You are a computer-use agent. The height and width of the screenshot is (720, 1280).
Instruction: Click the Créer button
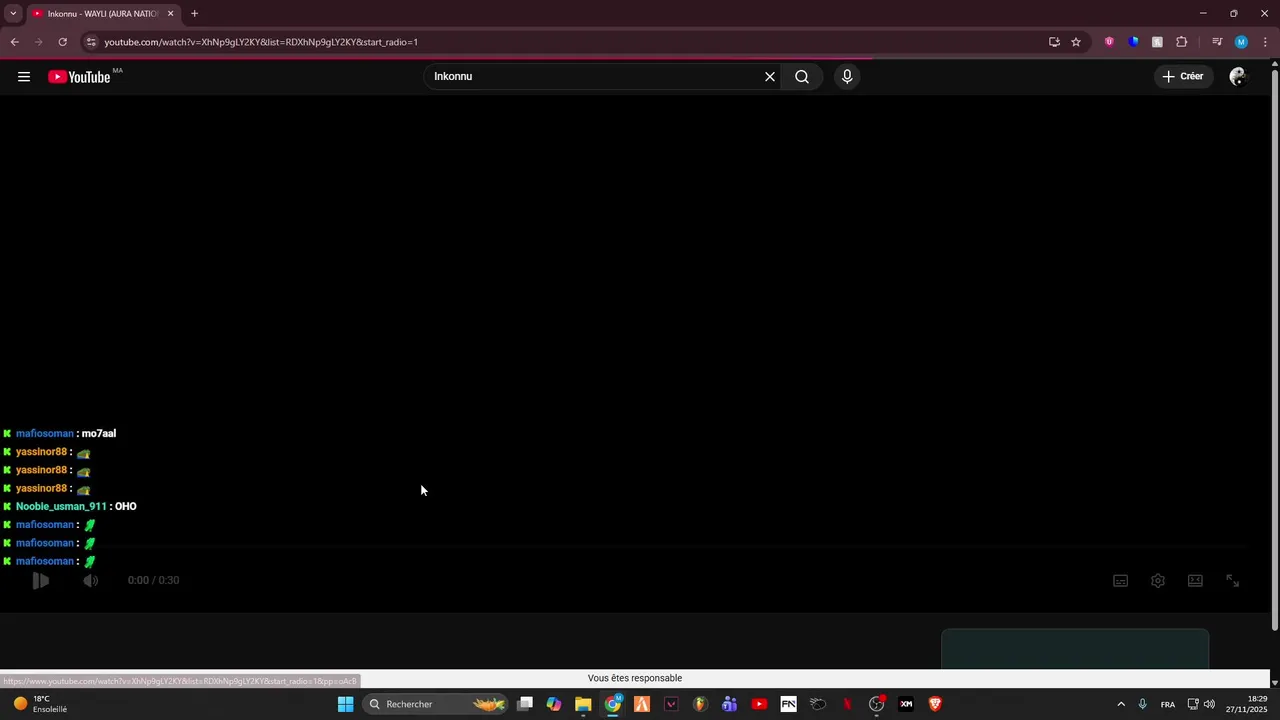[x=1183, y=76]
